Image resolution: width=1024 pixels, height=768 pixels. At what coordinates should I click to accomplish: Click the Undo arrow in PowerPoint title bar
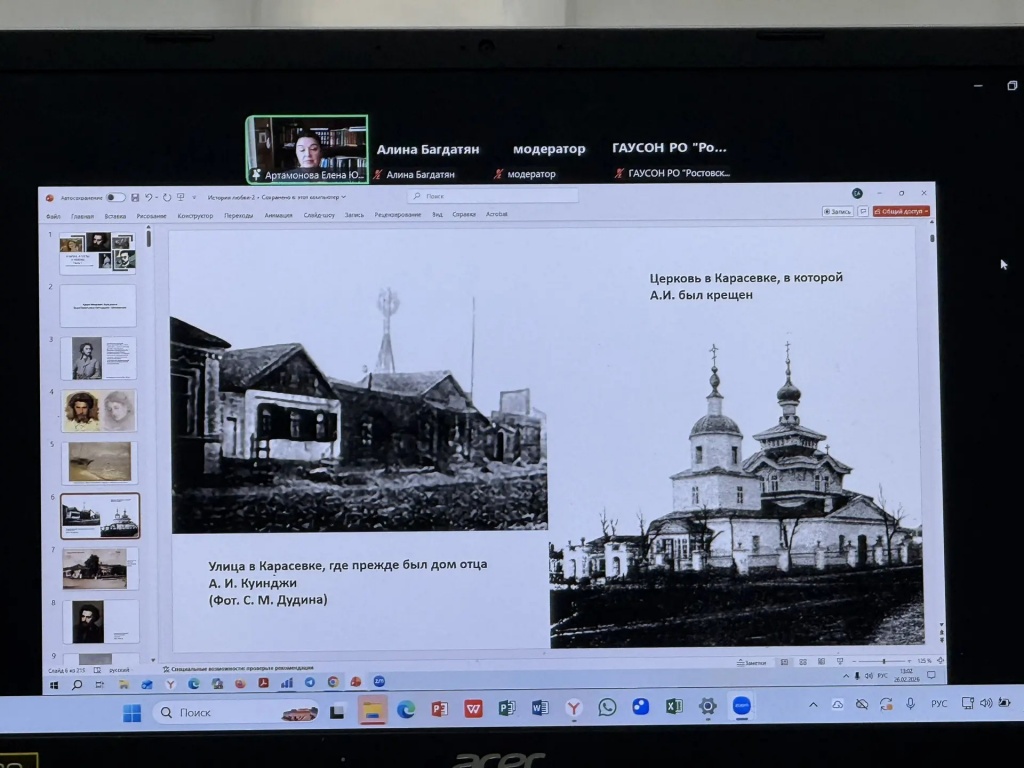click(148, 197)
